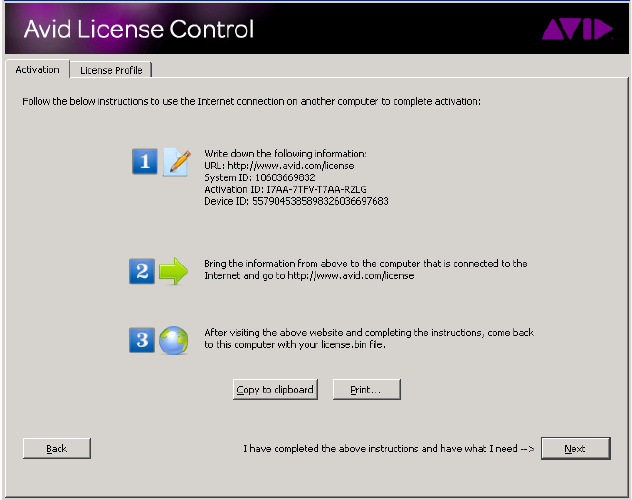The image size is (632, 500).
Task: Click the green right arrow icon
Action: click(174, 271)
